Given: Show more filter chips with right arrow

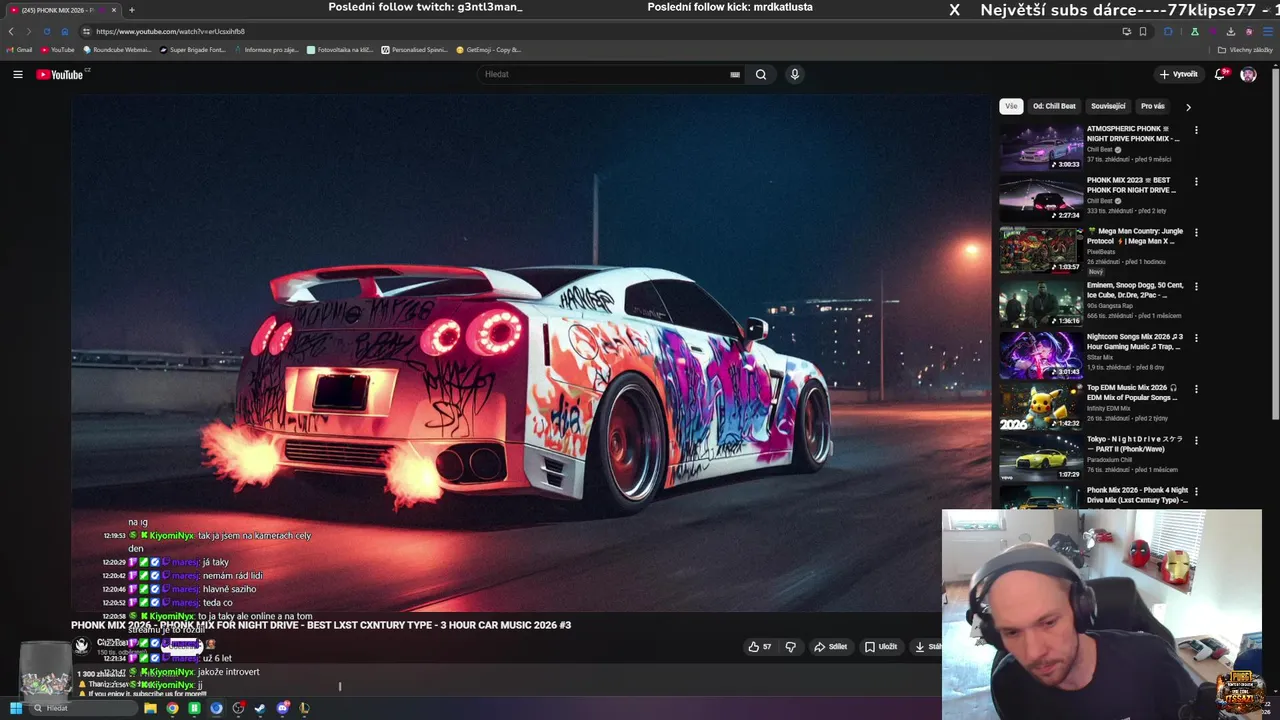Looking at the screenshot, I should click(x=1188, y=106).
